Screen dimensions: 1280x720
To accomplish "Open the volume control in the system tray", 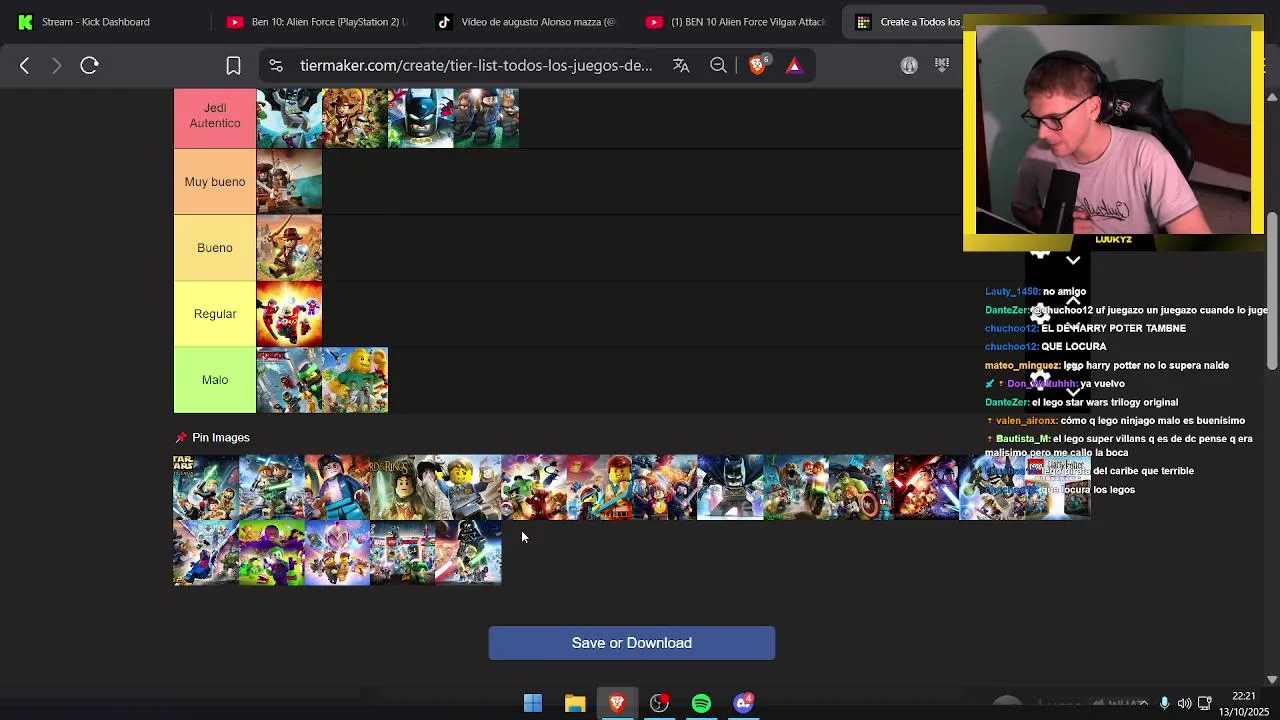I will pyautogui.click(x=1184, y=704).
